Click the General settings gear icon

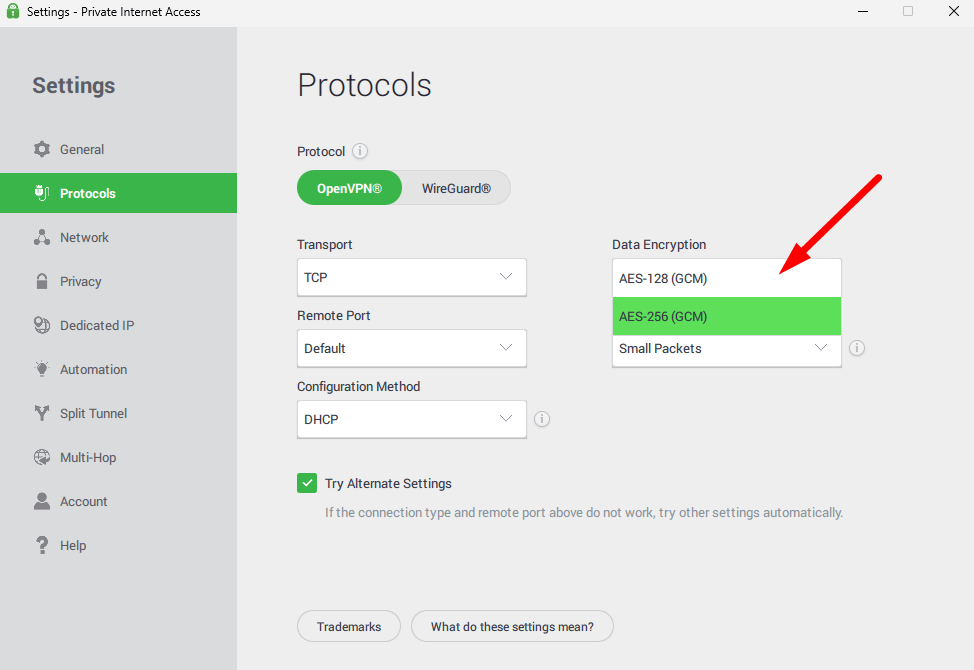42,148
